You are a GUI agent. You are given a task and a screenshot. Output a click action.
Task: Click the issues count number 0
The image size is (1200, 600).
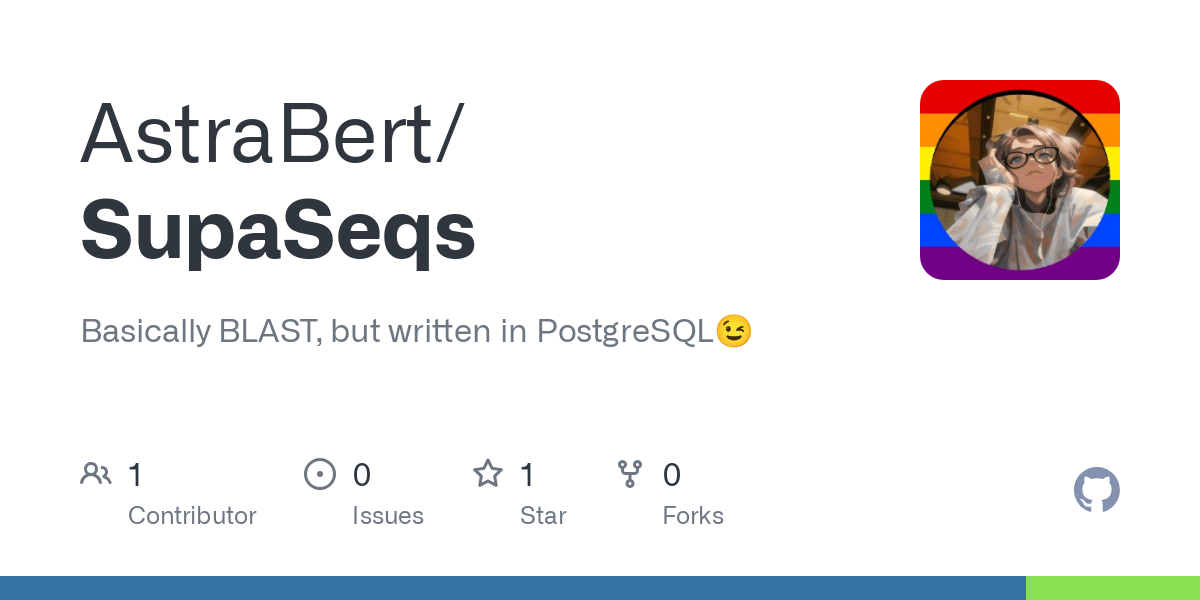(362, 475)
